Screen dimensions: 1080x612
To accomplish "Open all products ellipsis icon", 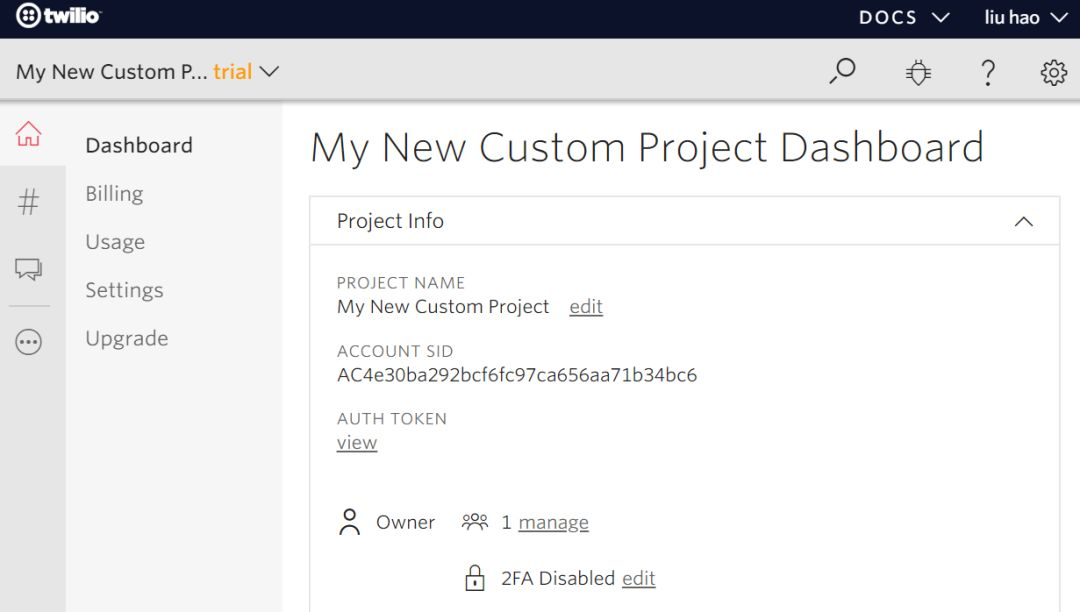I will click(28, 341).
